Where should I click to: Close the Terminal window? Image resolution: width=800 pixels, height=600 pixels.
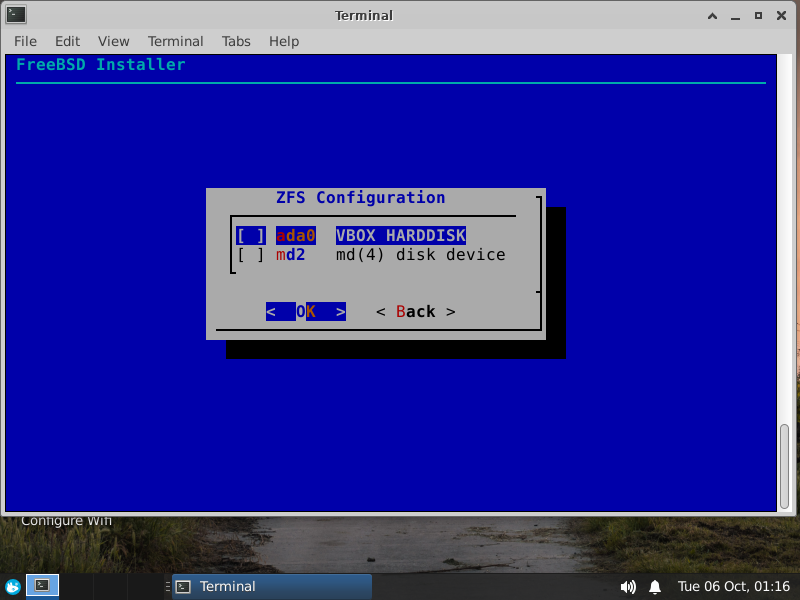click(781, 16)
